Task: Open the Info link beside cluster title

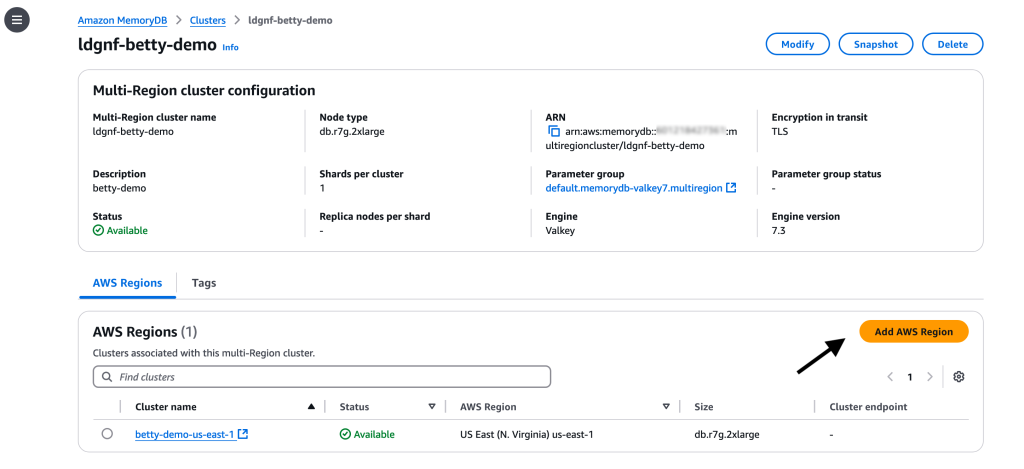Action: 231,48
